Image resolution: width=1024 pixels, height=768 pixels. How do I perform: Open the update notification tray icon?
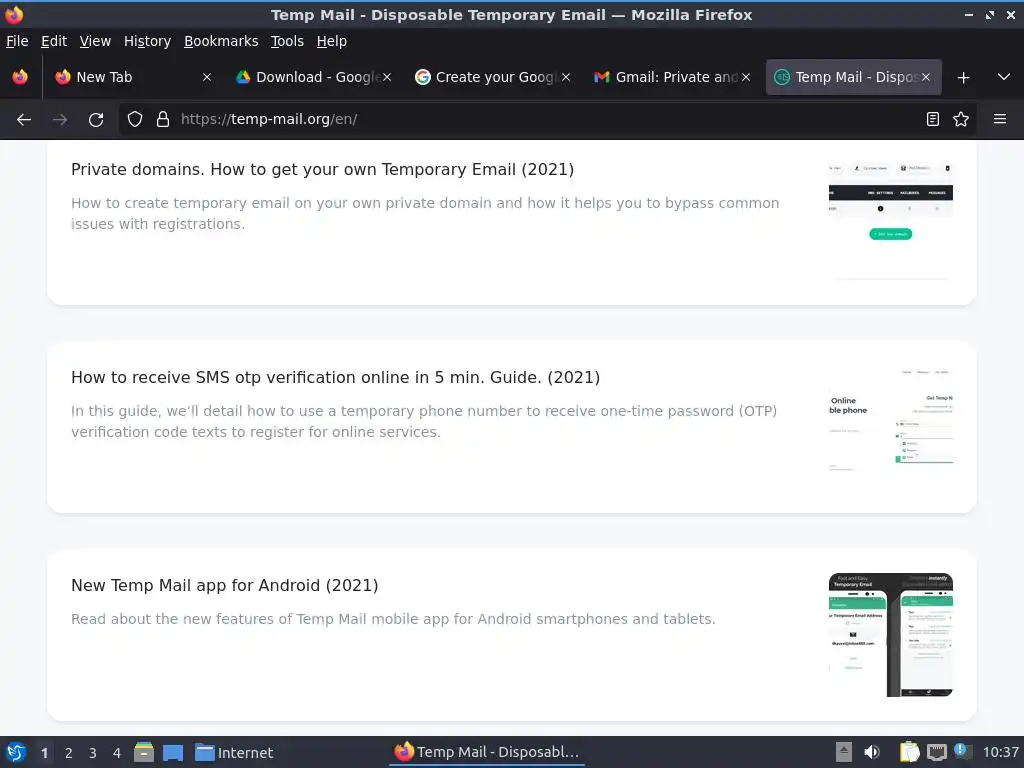[961, 751]
